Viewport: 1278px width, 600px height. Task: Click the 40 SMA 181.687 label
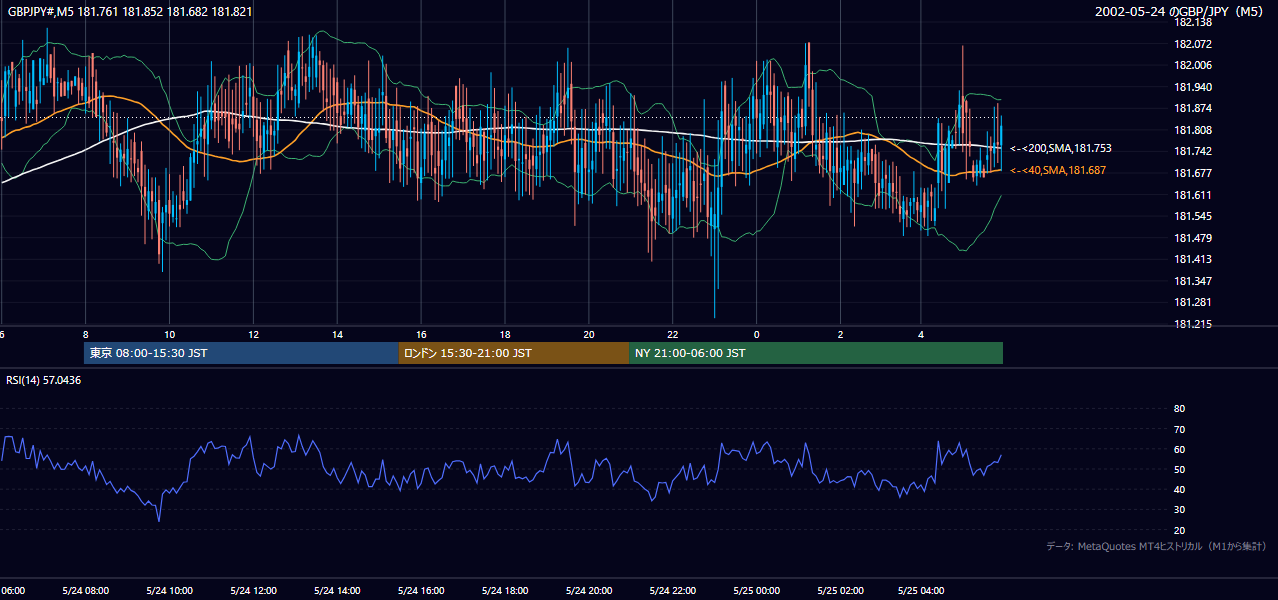(x=1057, y=171)
